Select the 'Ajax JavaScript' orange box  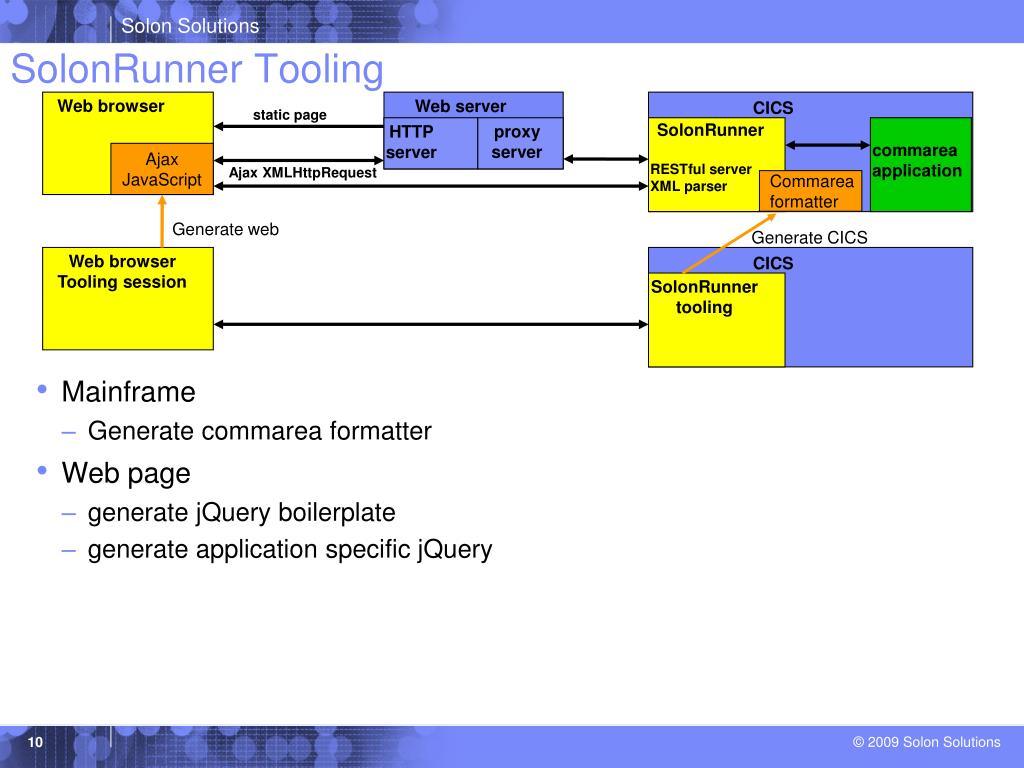pos(162,169)
